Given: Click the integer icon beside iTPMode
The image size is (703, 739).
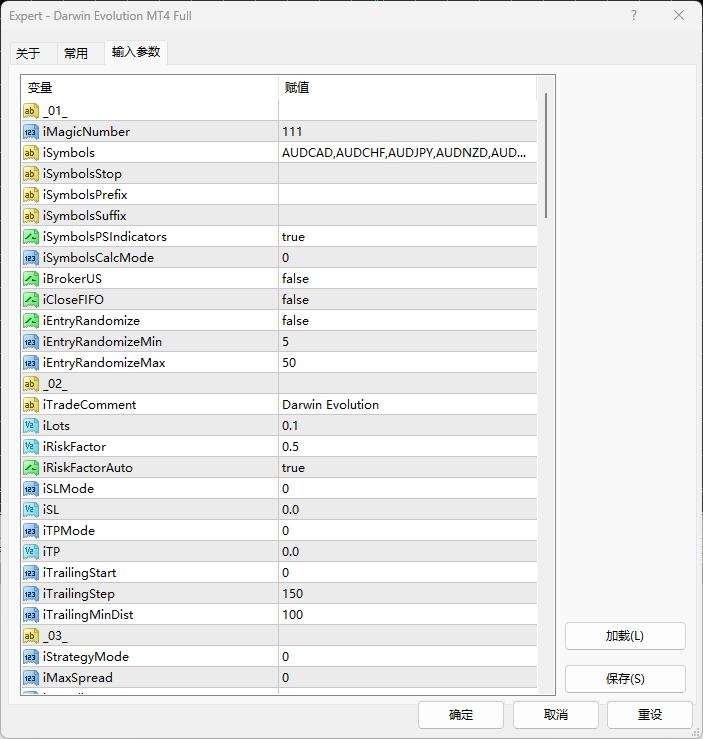Looking at the screenshot, I should coord(31,531).
